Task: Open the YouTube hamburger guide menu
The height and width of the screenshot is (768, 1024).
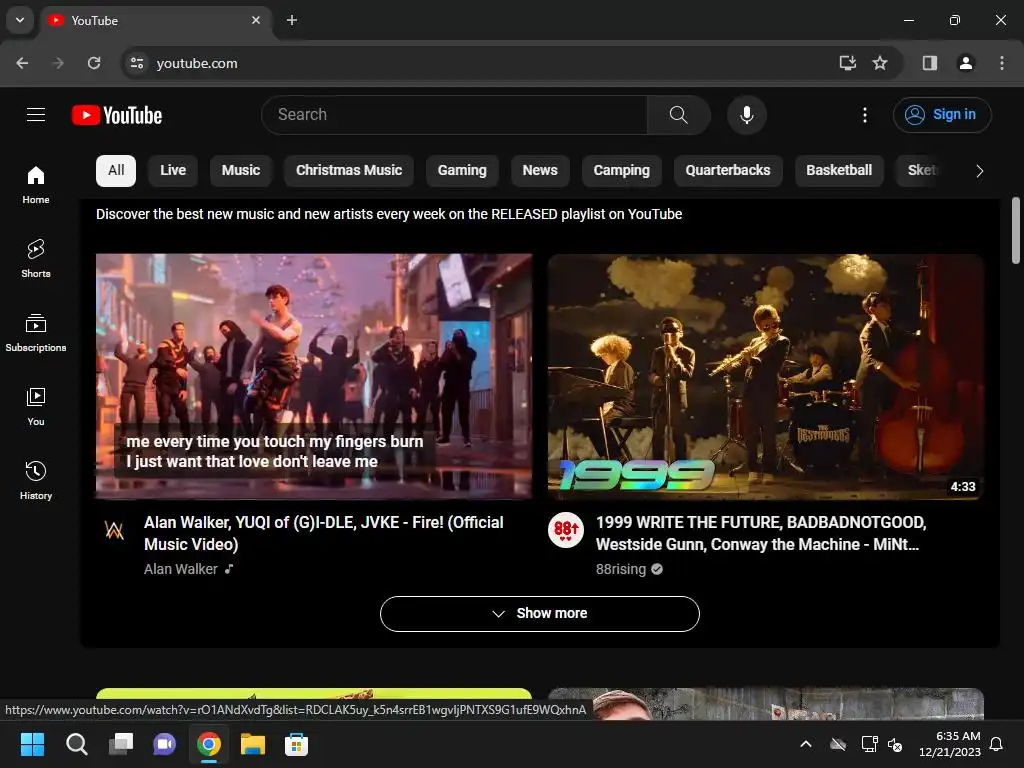Action: point(36,115)
